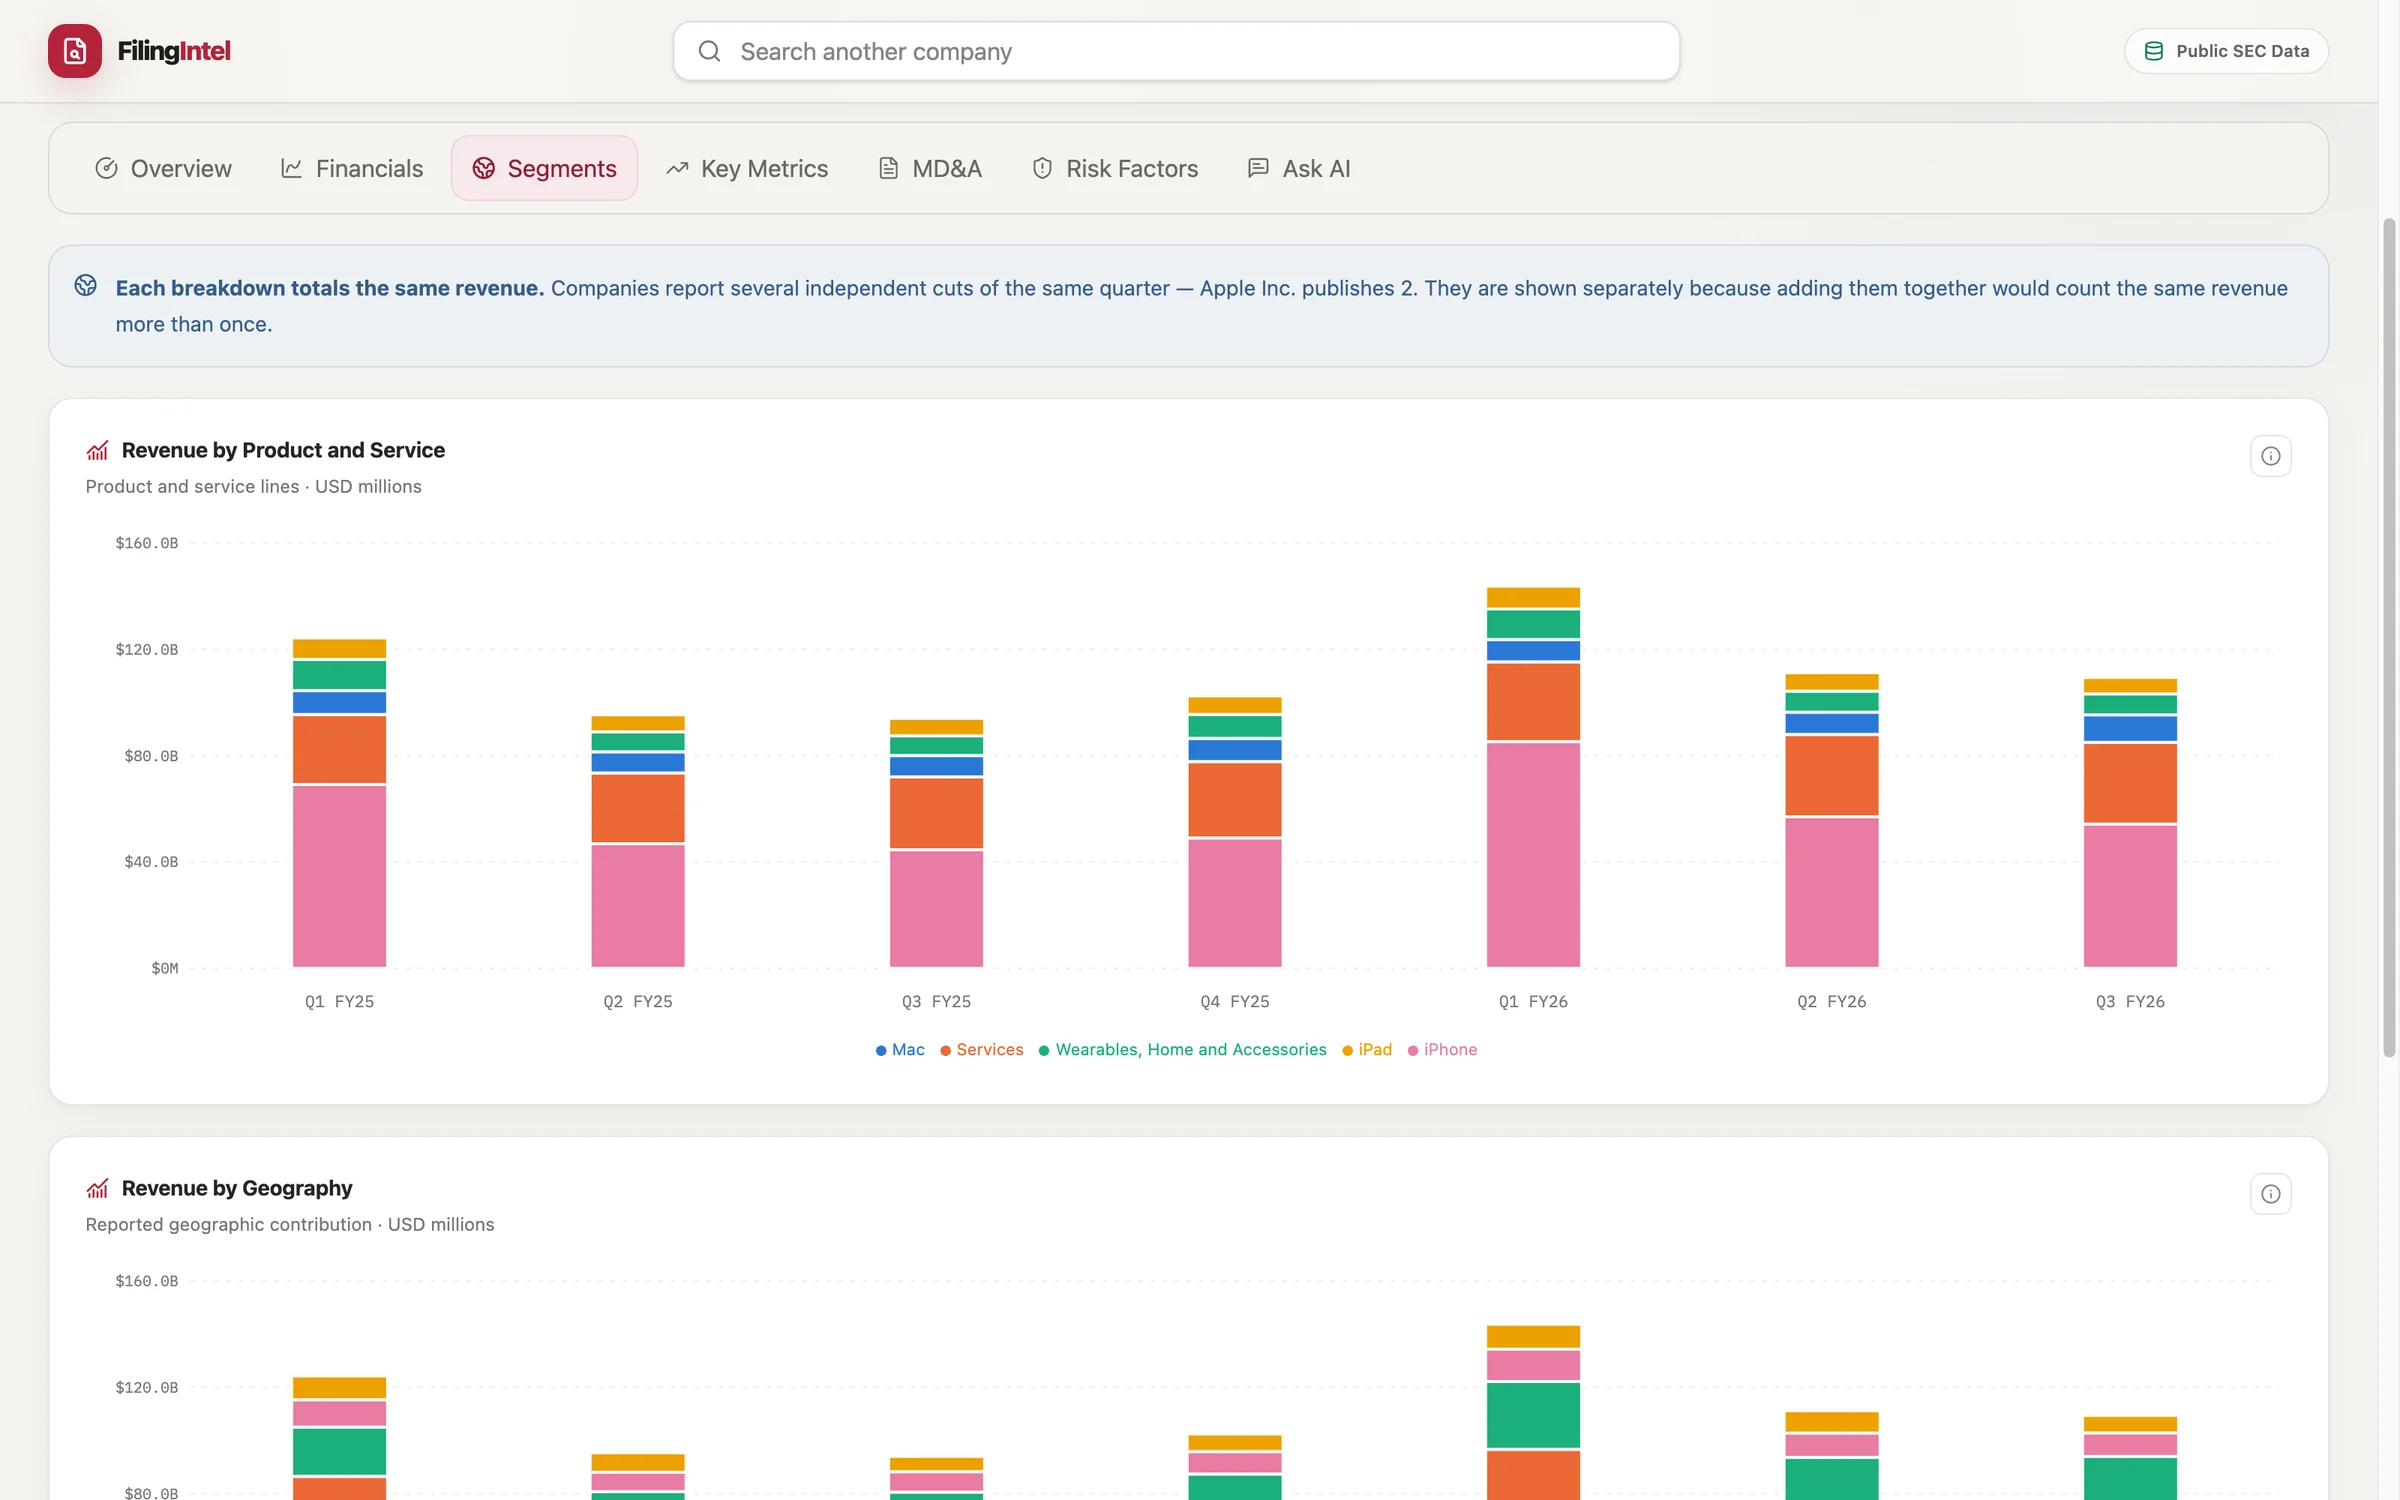Click the iPhone segment of the Q2 FY25 product bar
The width and height of the screenshot is (2400, 1500).
pyautogui.click(x=638, y=906)
